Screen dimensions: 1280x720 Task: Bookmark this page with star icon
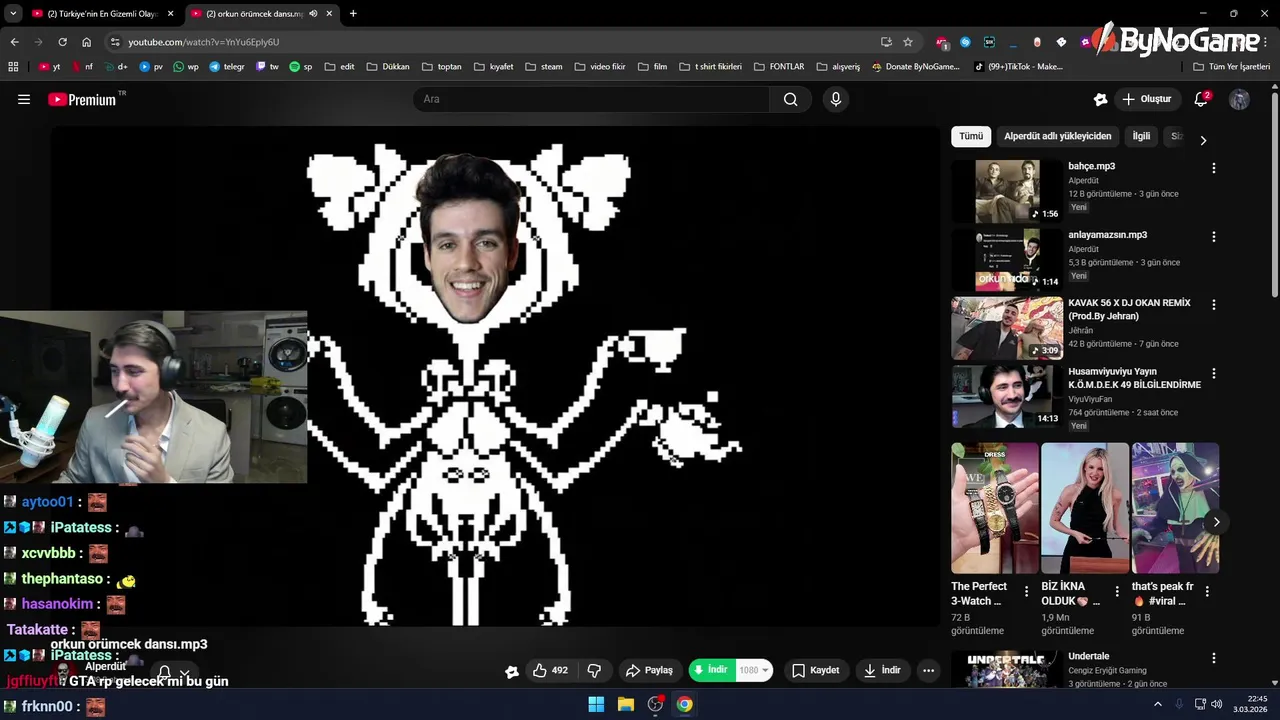click(908, 42)
